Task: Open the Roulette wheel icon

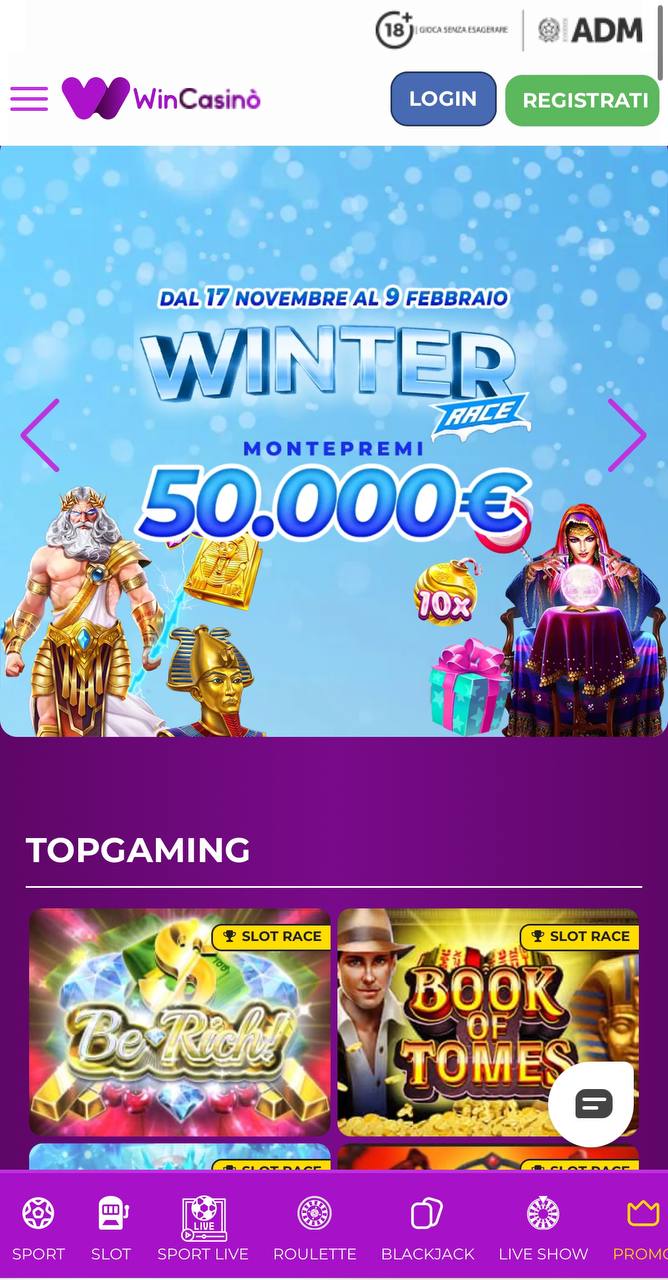Action: pyautogui.click(x=314, y=1214)
